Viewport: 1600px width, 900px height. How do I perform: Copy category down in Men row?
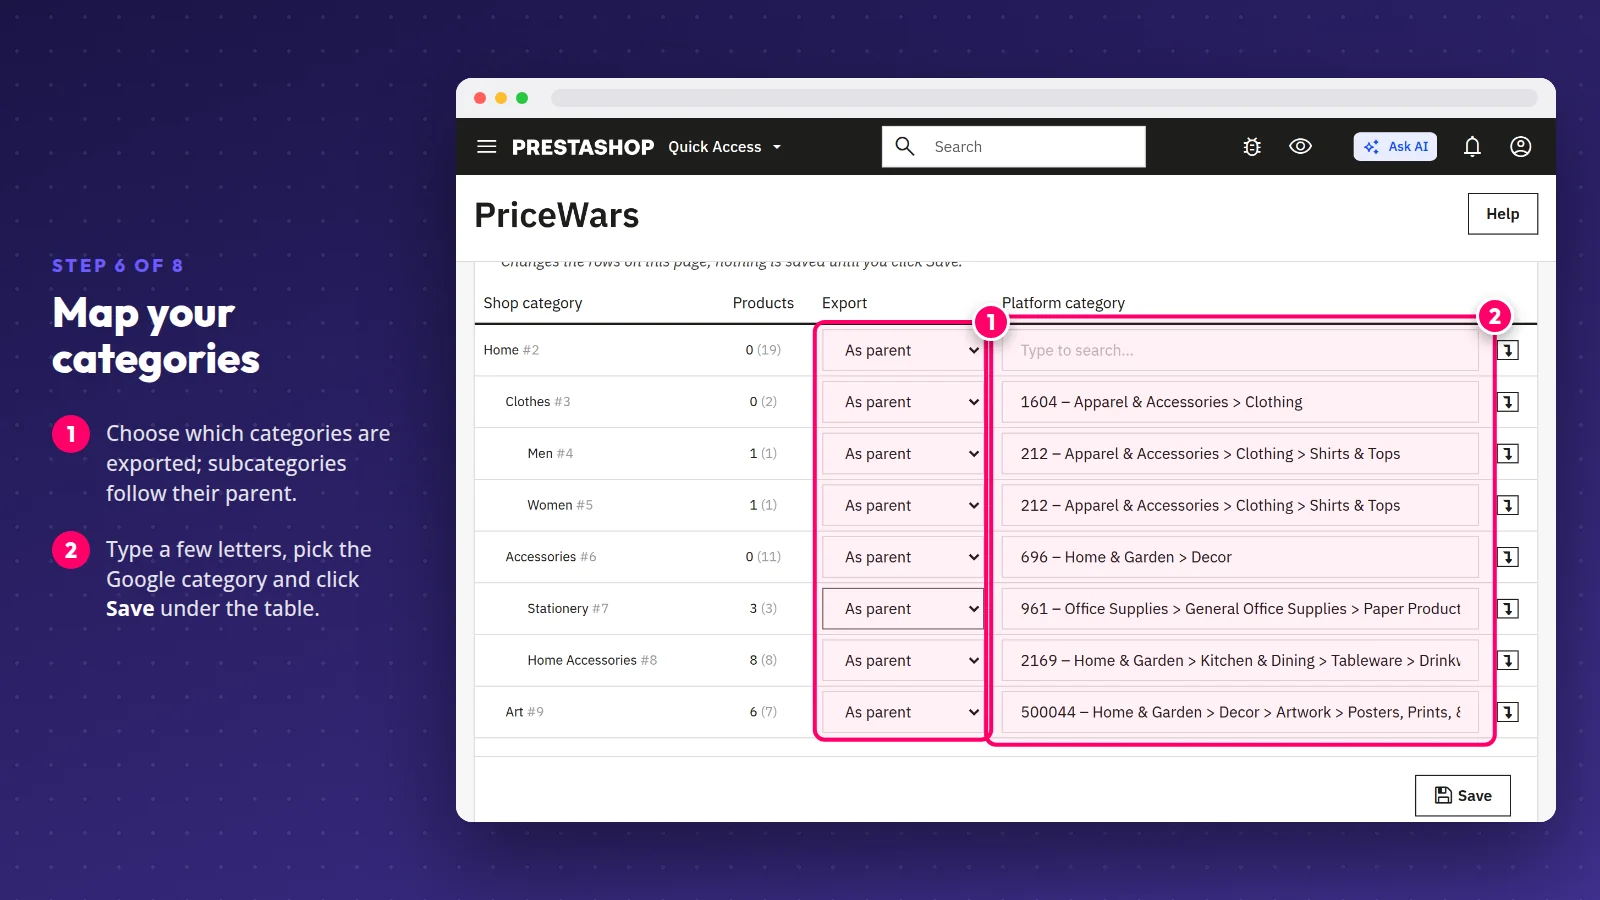click(1508, 454)
